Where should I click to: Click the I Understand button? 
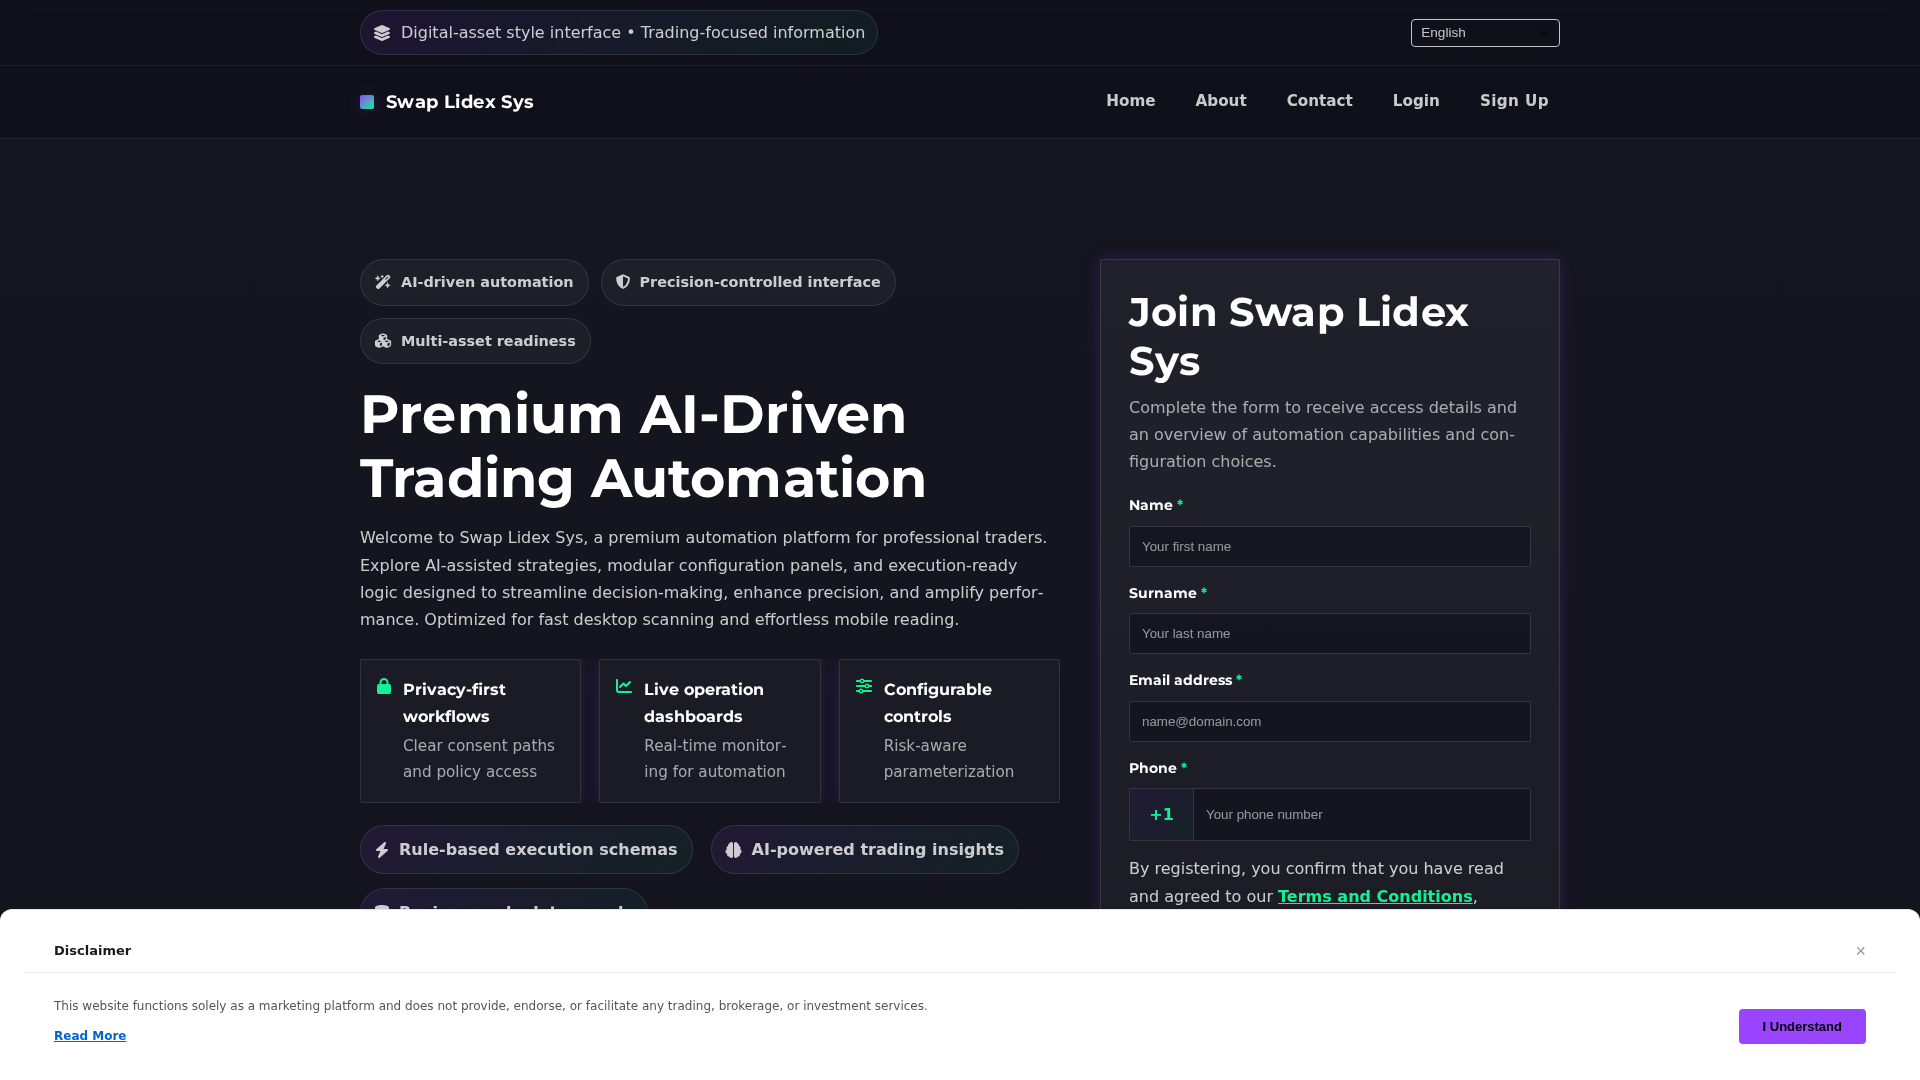[x=1802, y=1026]
